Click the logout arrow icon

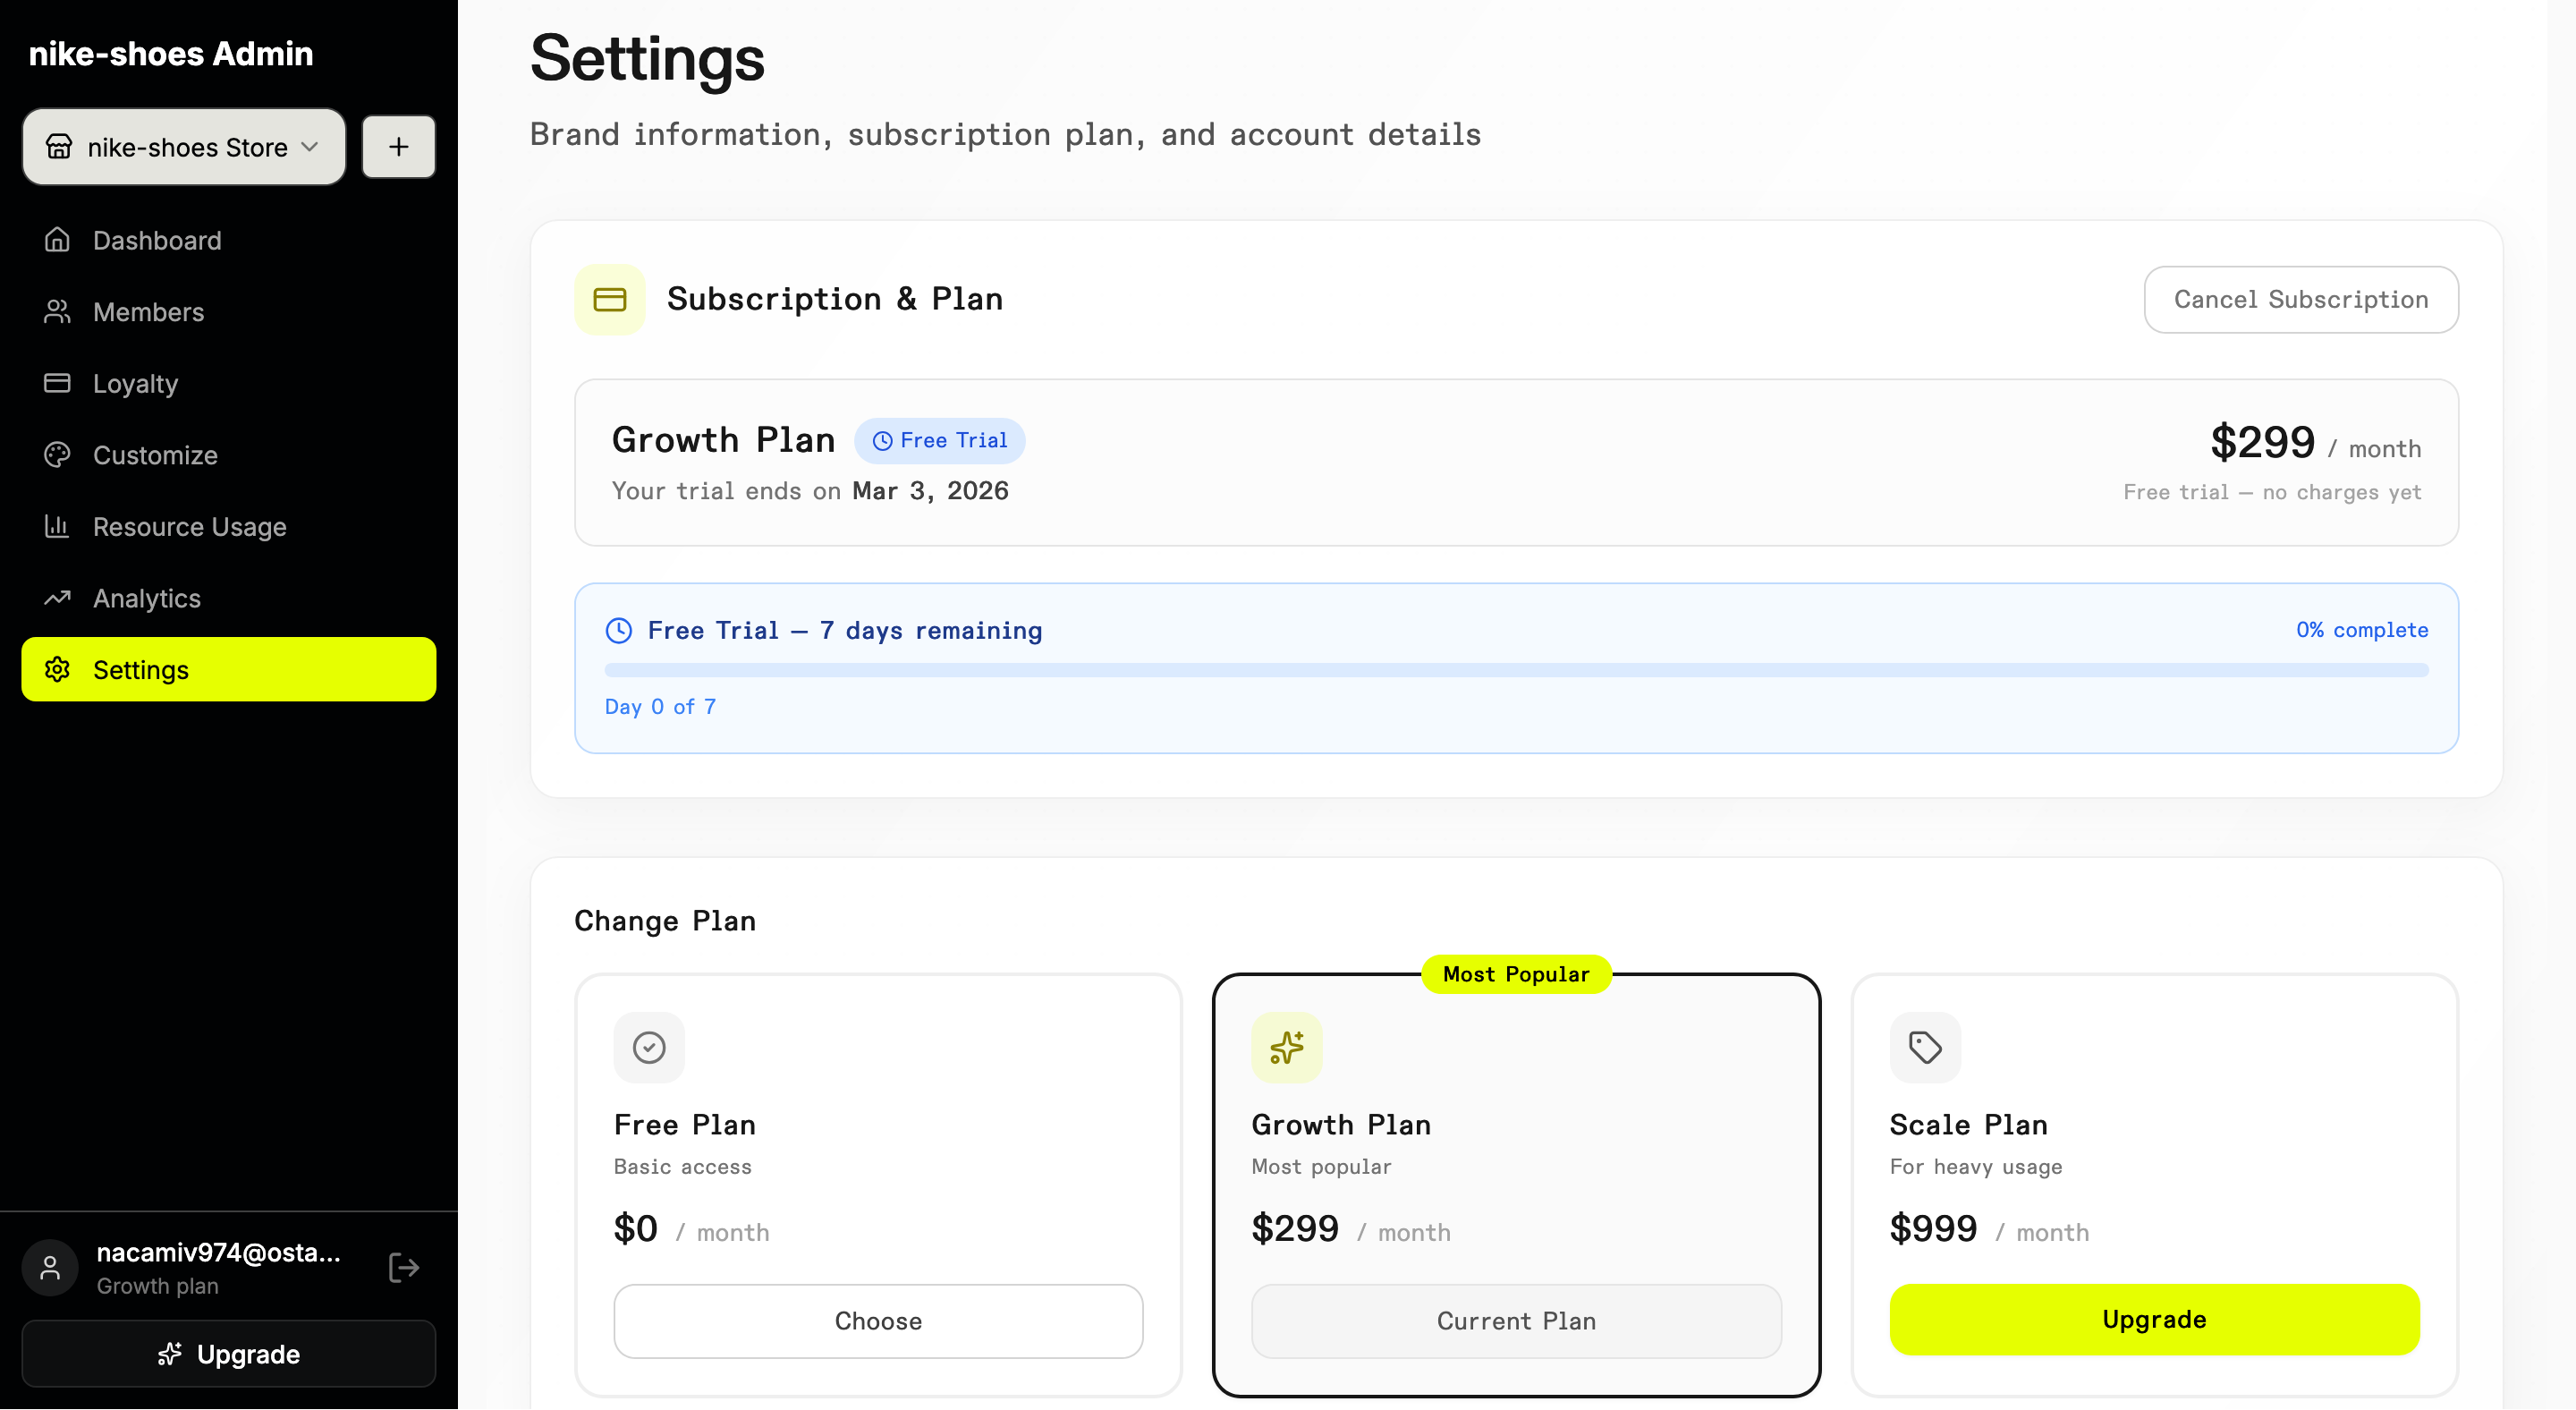point(403,1268)
